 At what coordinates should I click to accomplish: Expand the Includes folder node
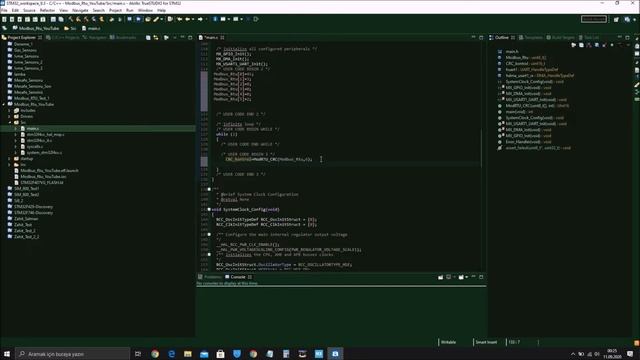pyautogui.click(x=9, y=111)
